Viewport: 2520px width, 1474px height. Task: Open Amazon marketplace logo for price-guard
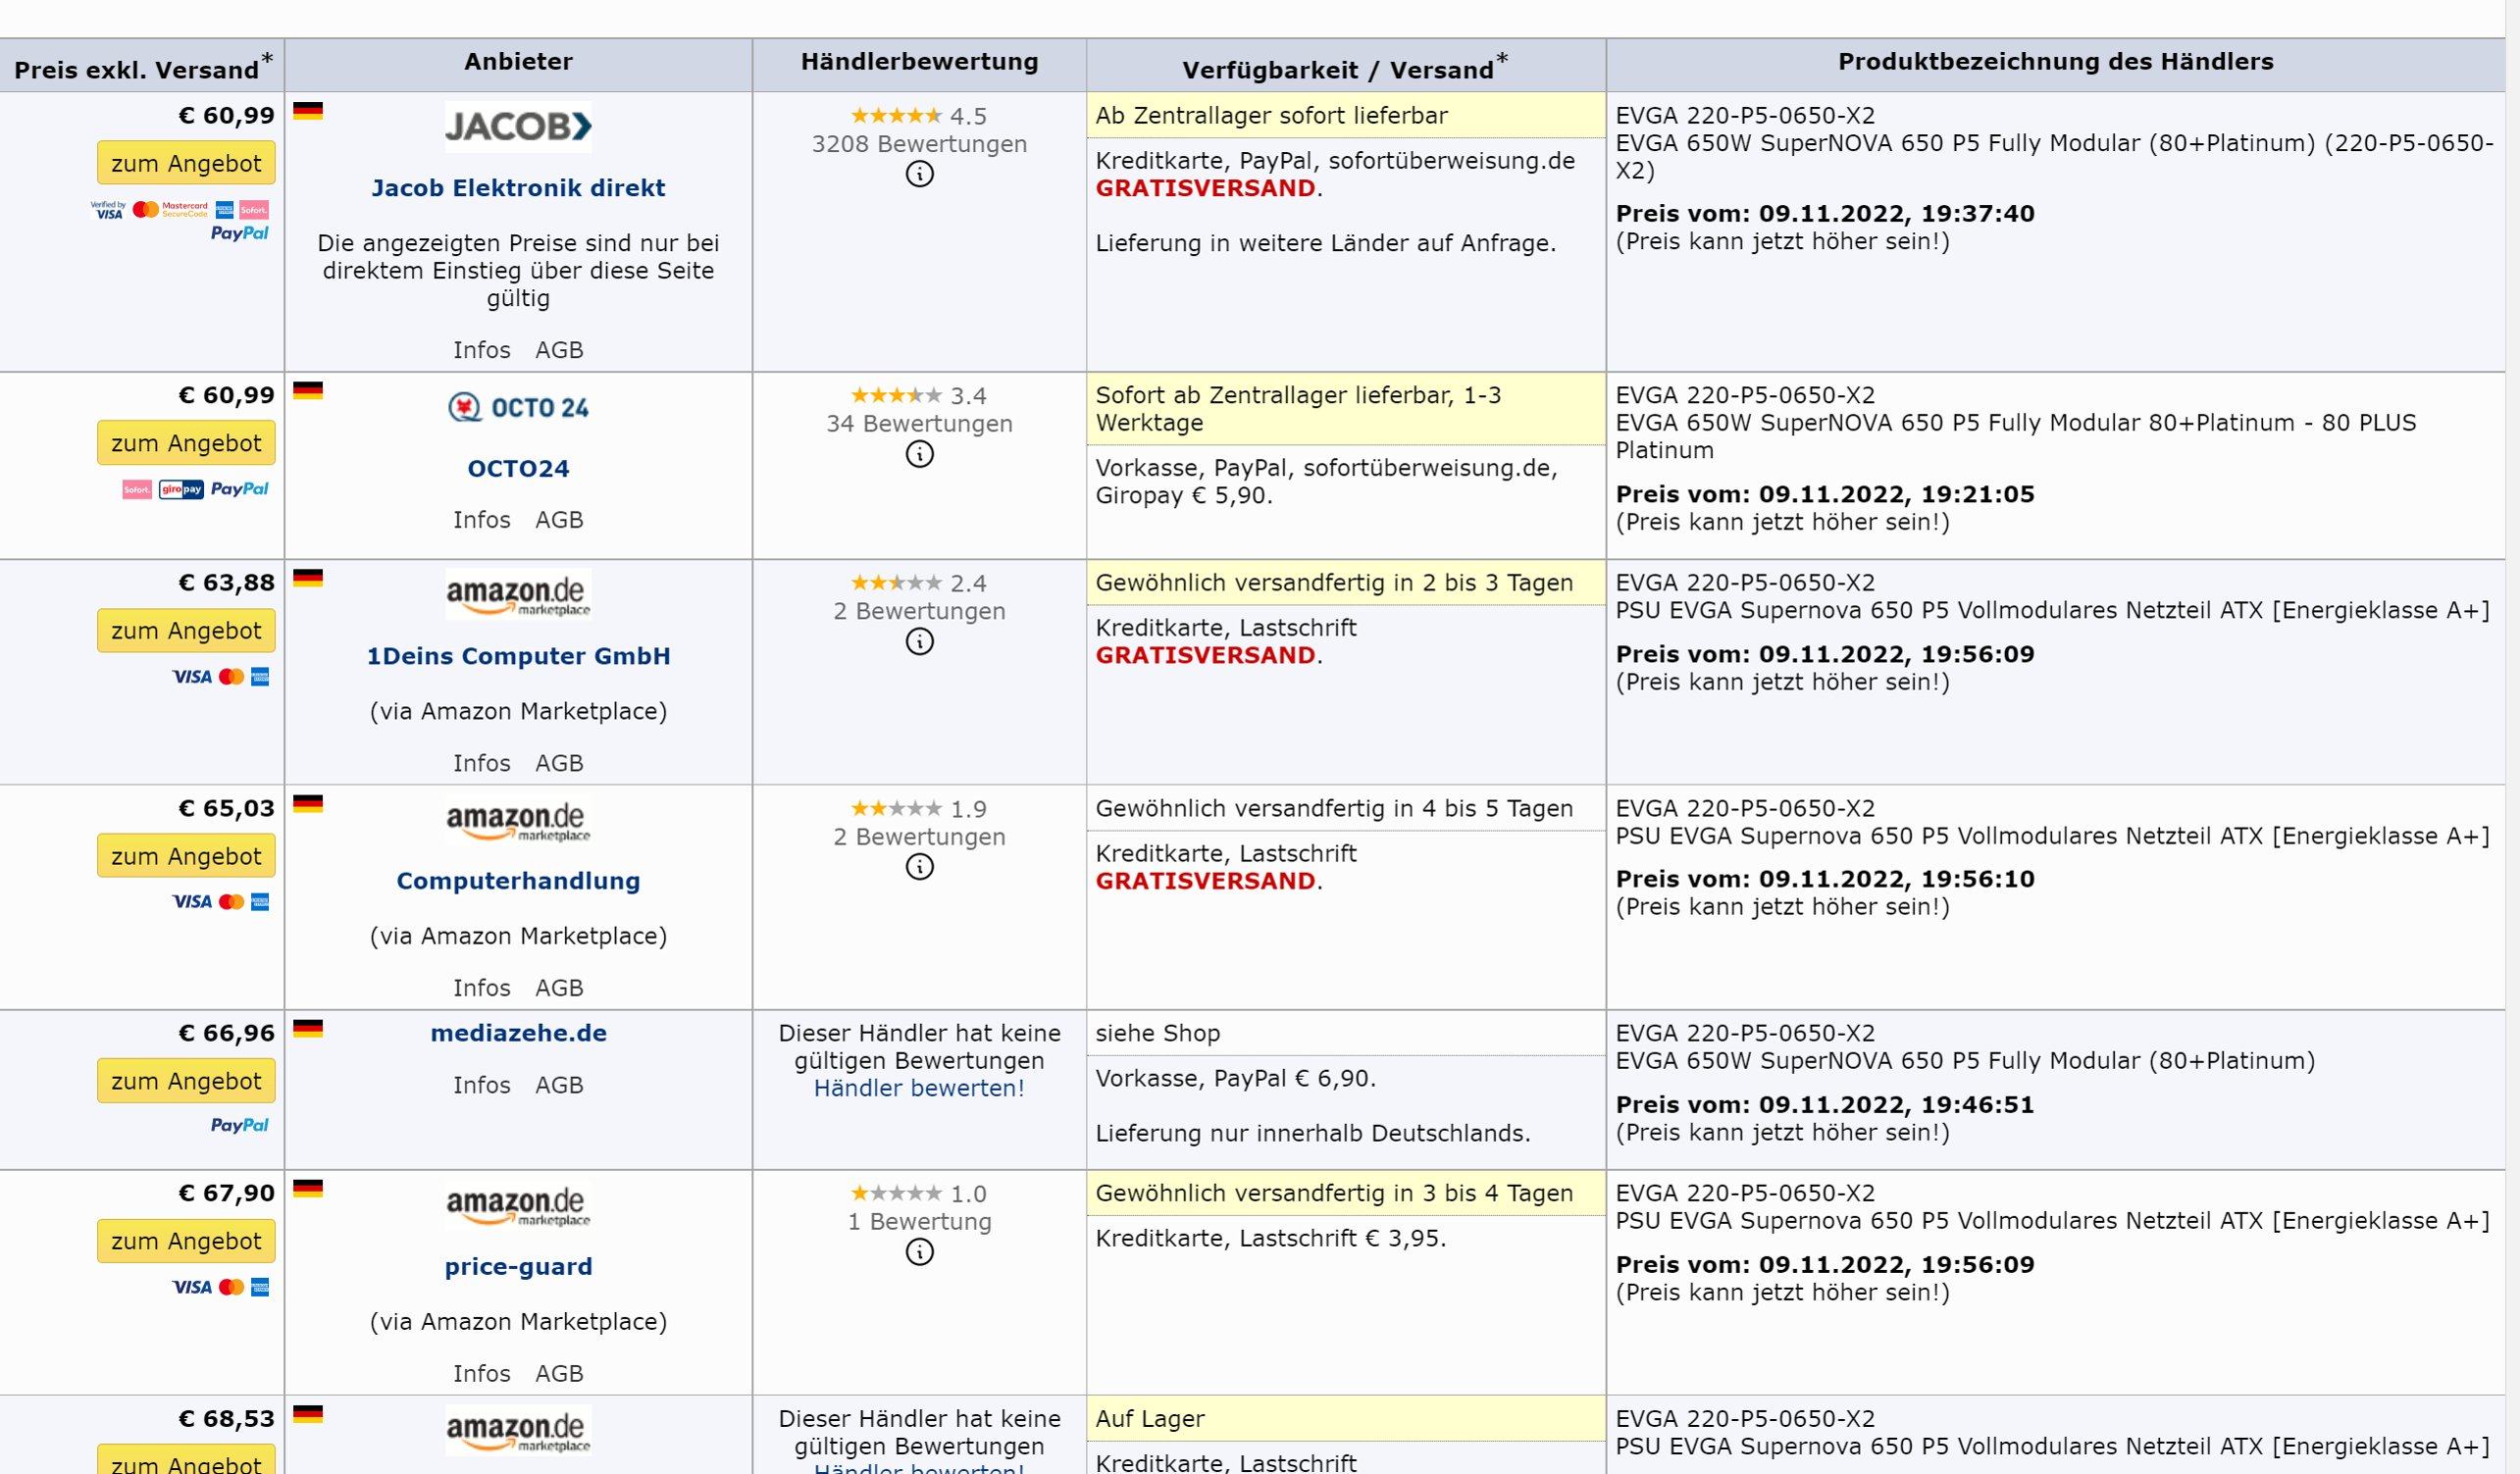coord(518,1205)
